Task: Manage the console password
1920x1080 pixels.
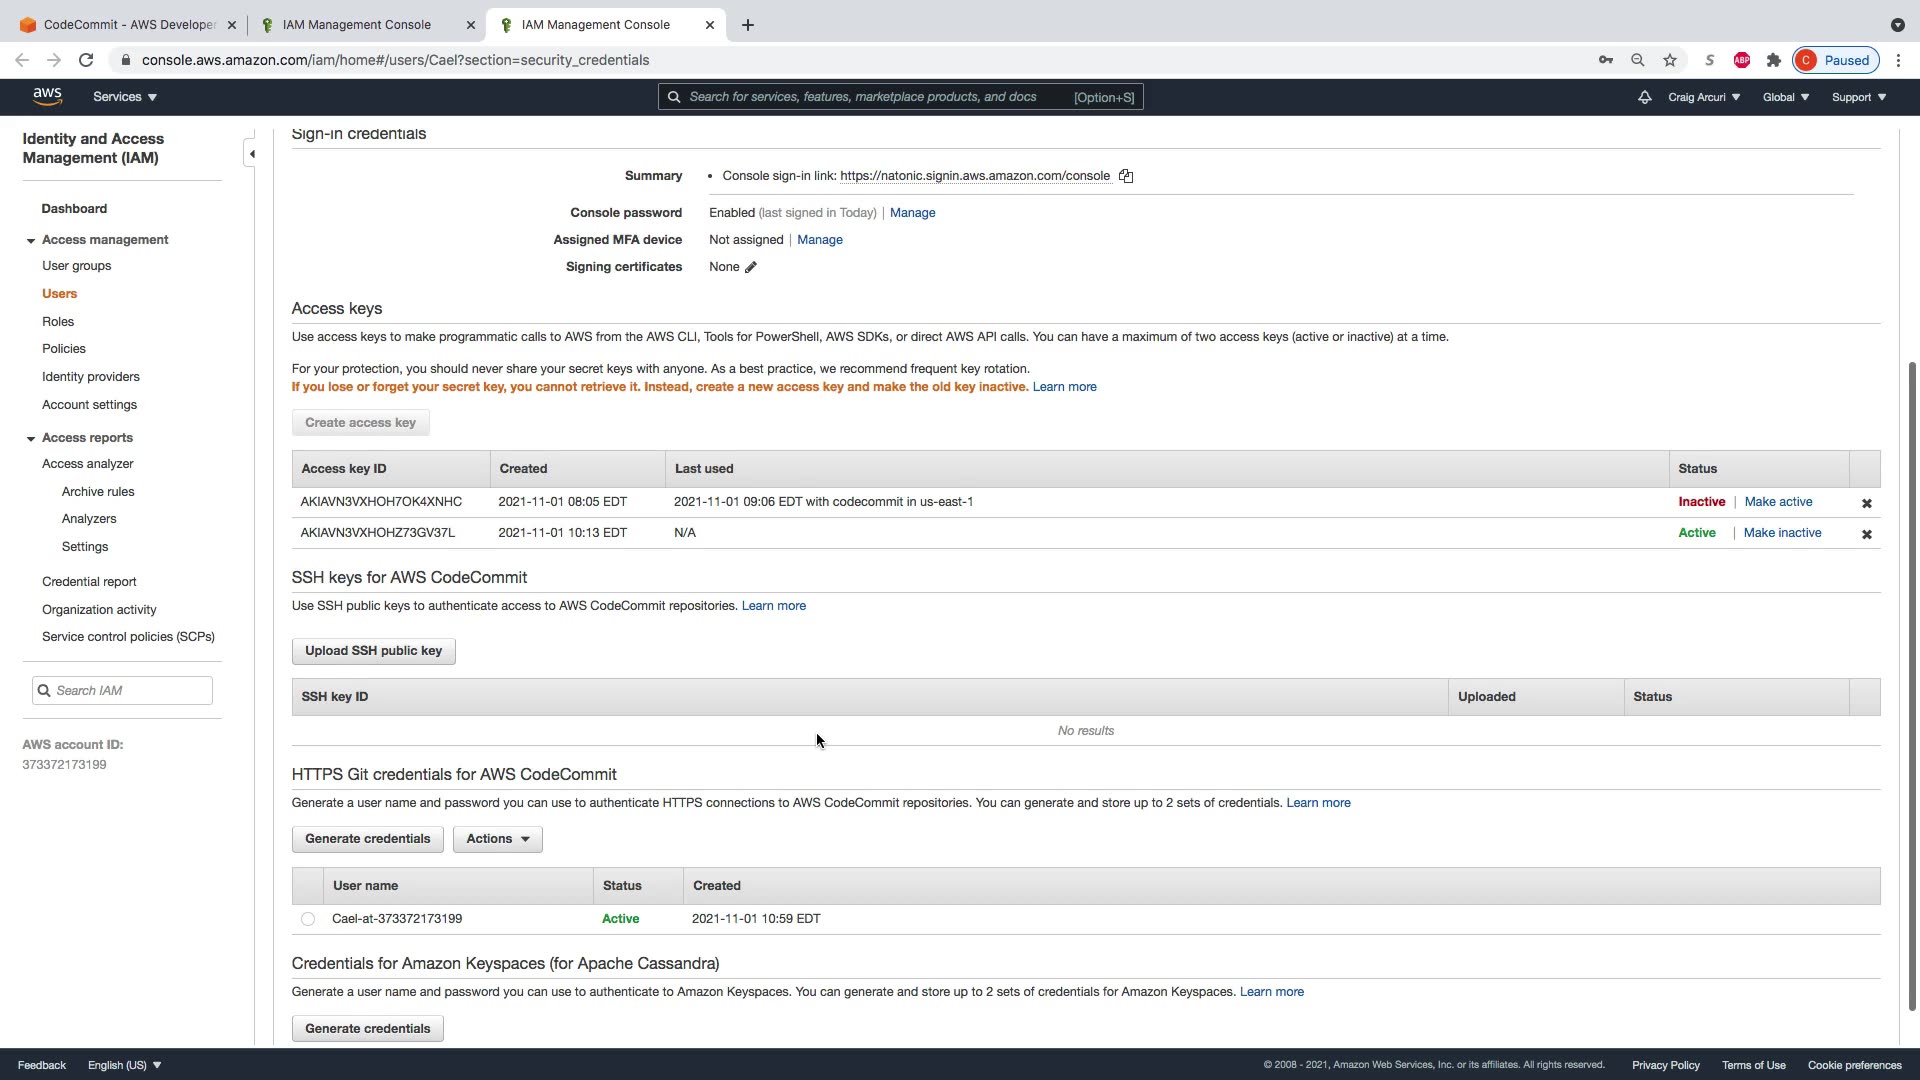Action: coord(912,213)
